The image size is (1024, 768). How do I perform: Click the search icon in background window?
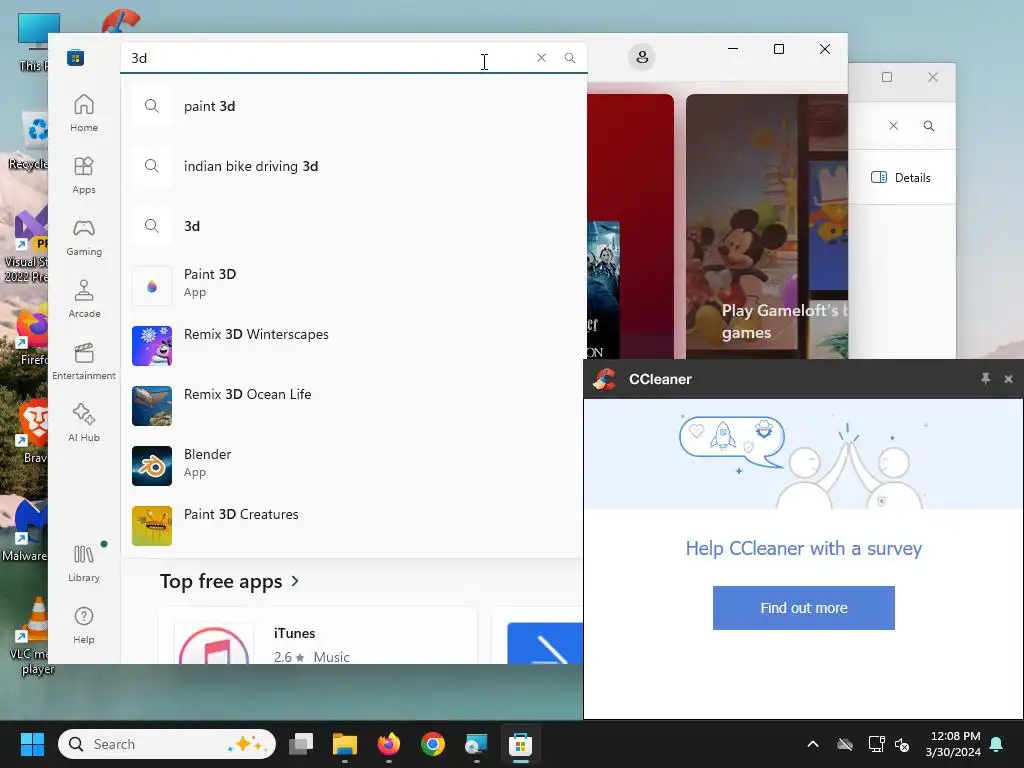tap(929, 125)
